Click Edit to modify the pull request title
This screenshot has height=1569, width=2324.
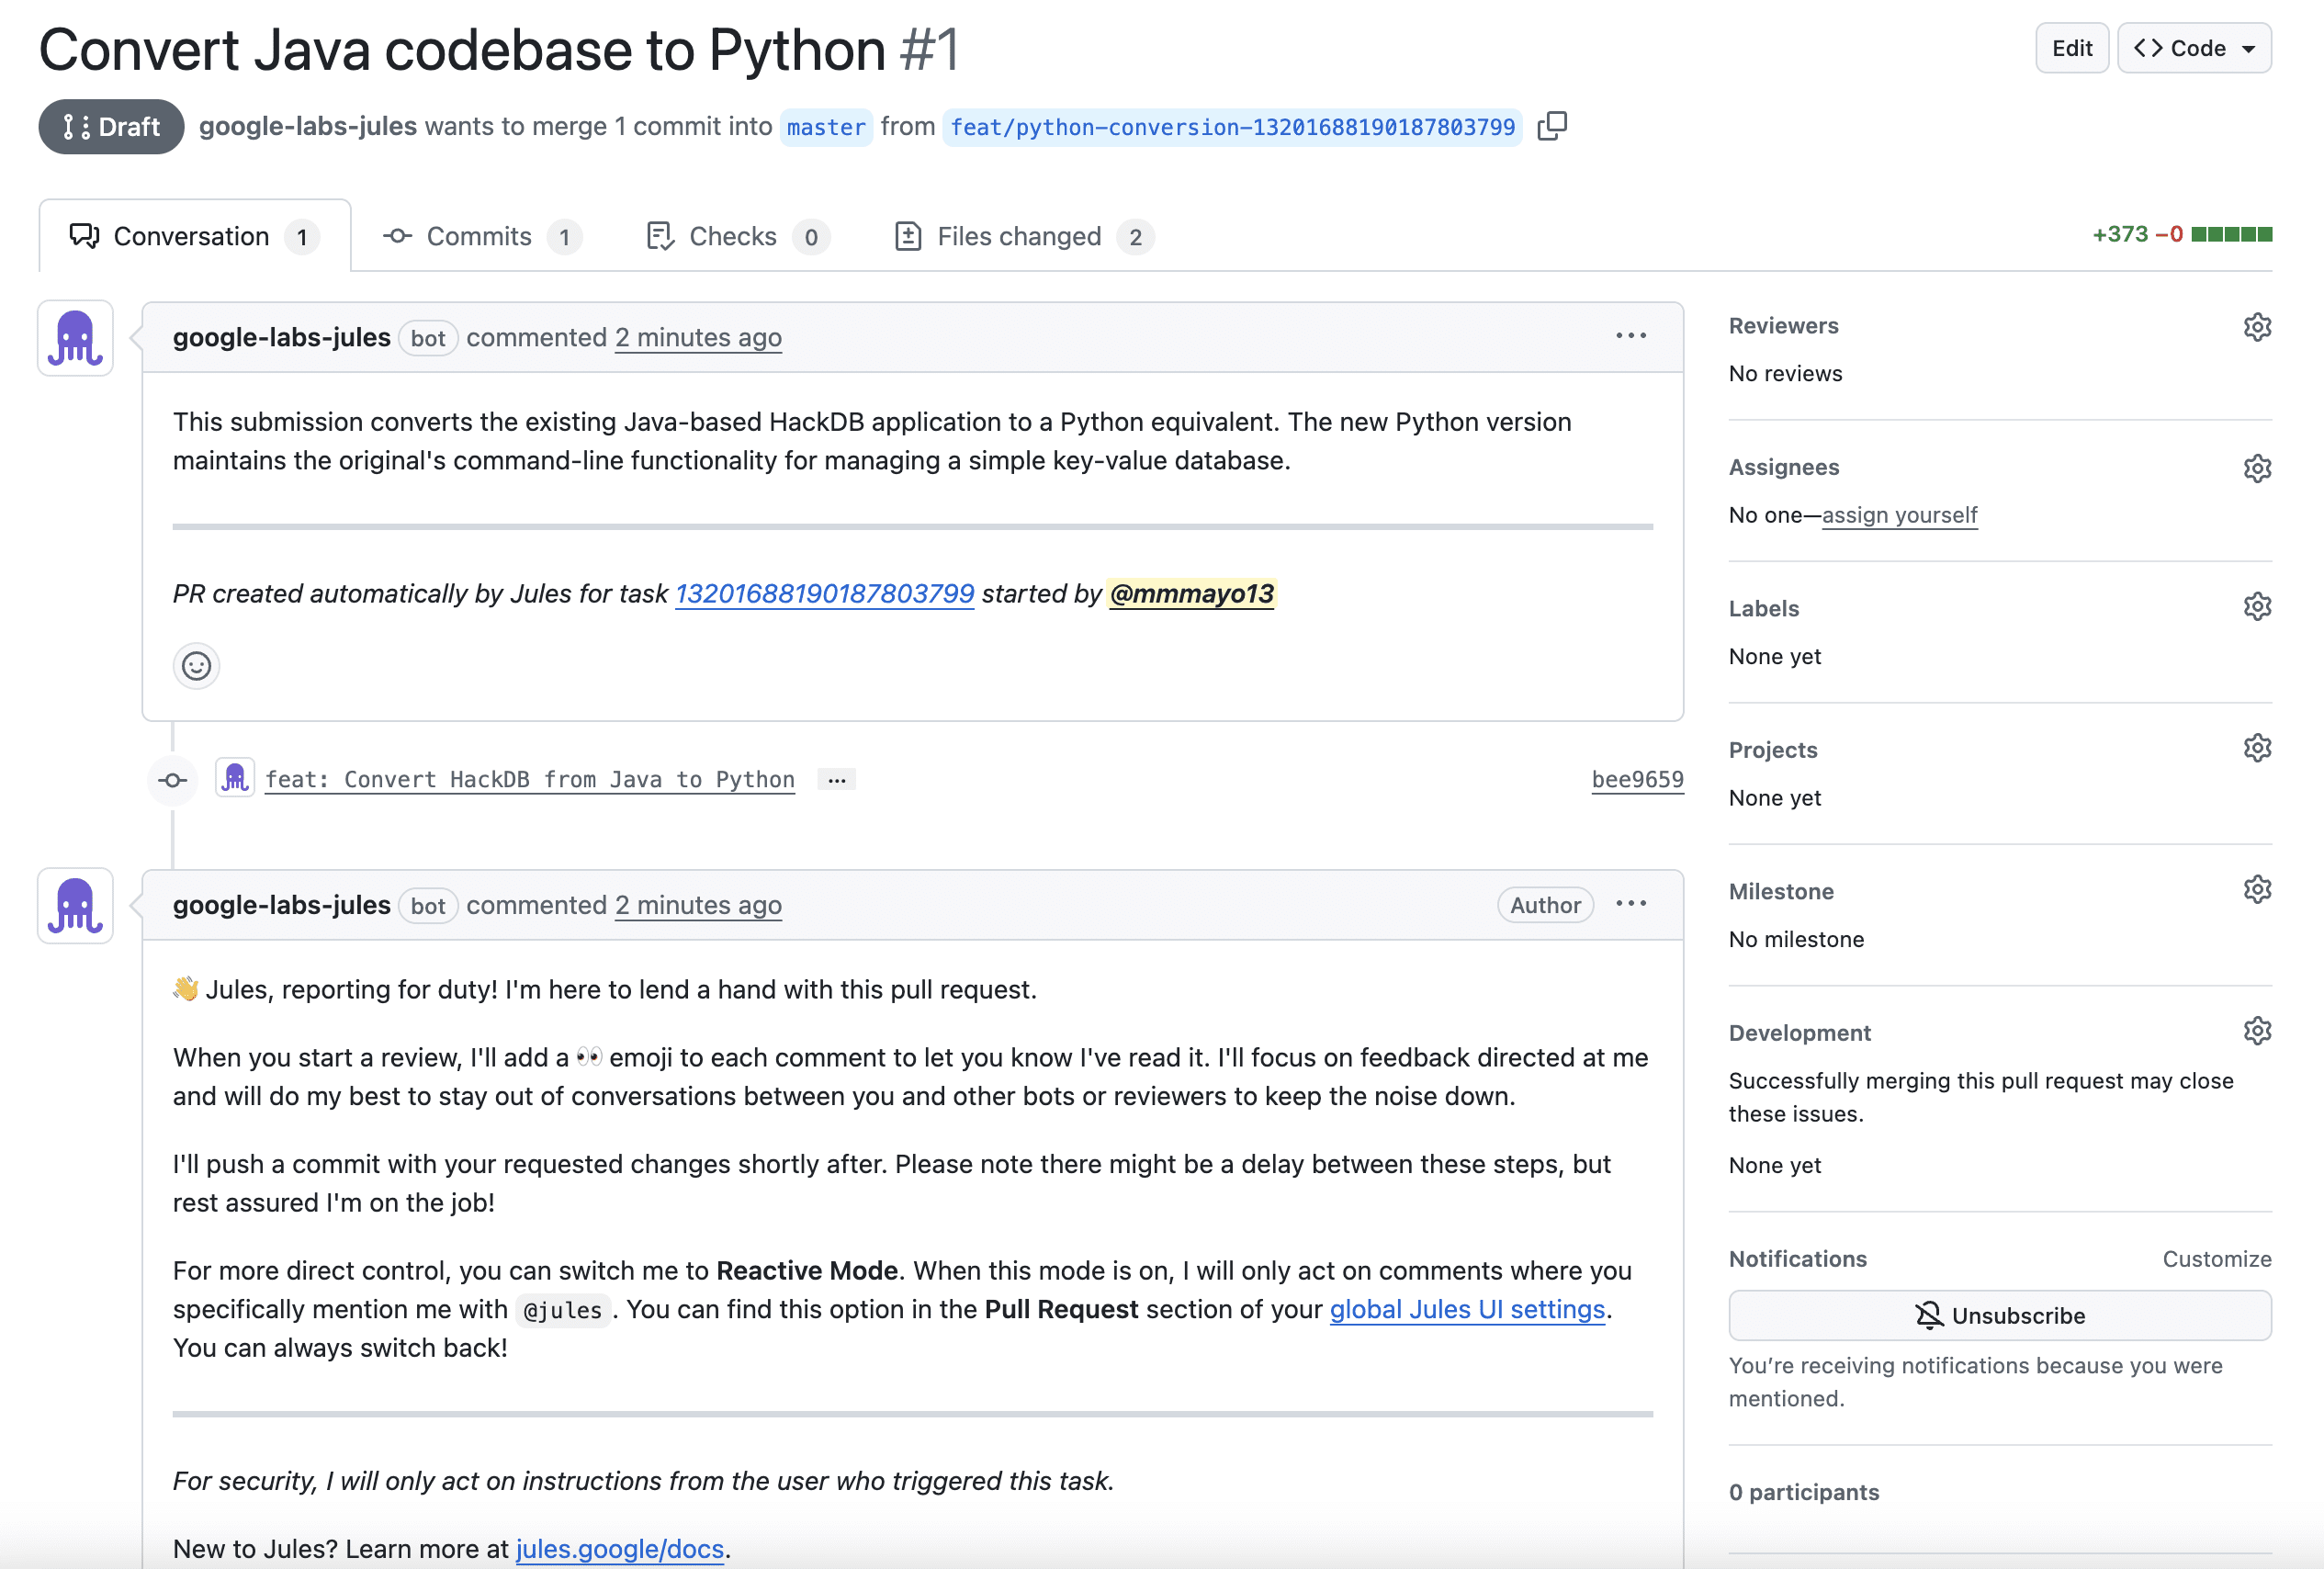tap(2072, 47)
